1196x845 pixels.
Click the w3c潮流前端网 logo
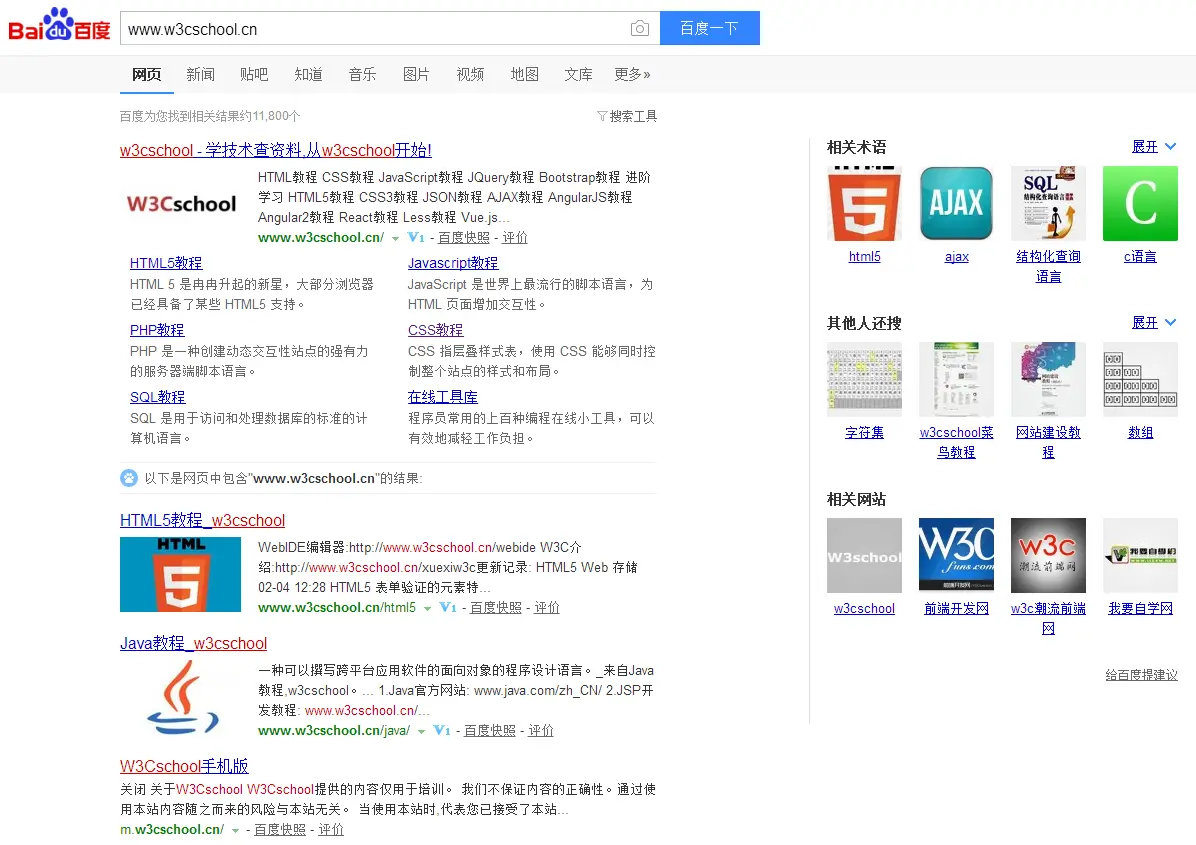coord(1048,555)
